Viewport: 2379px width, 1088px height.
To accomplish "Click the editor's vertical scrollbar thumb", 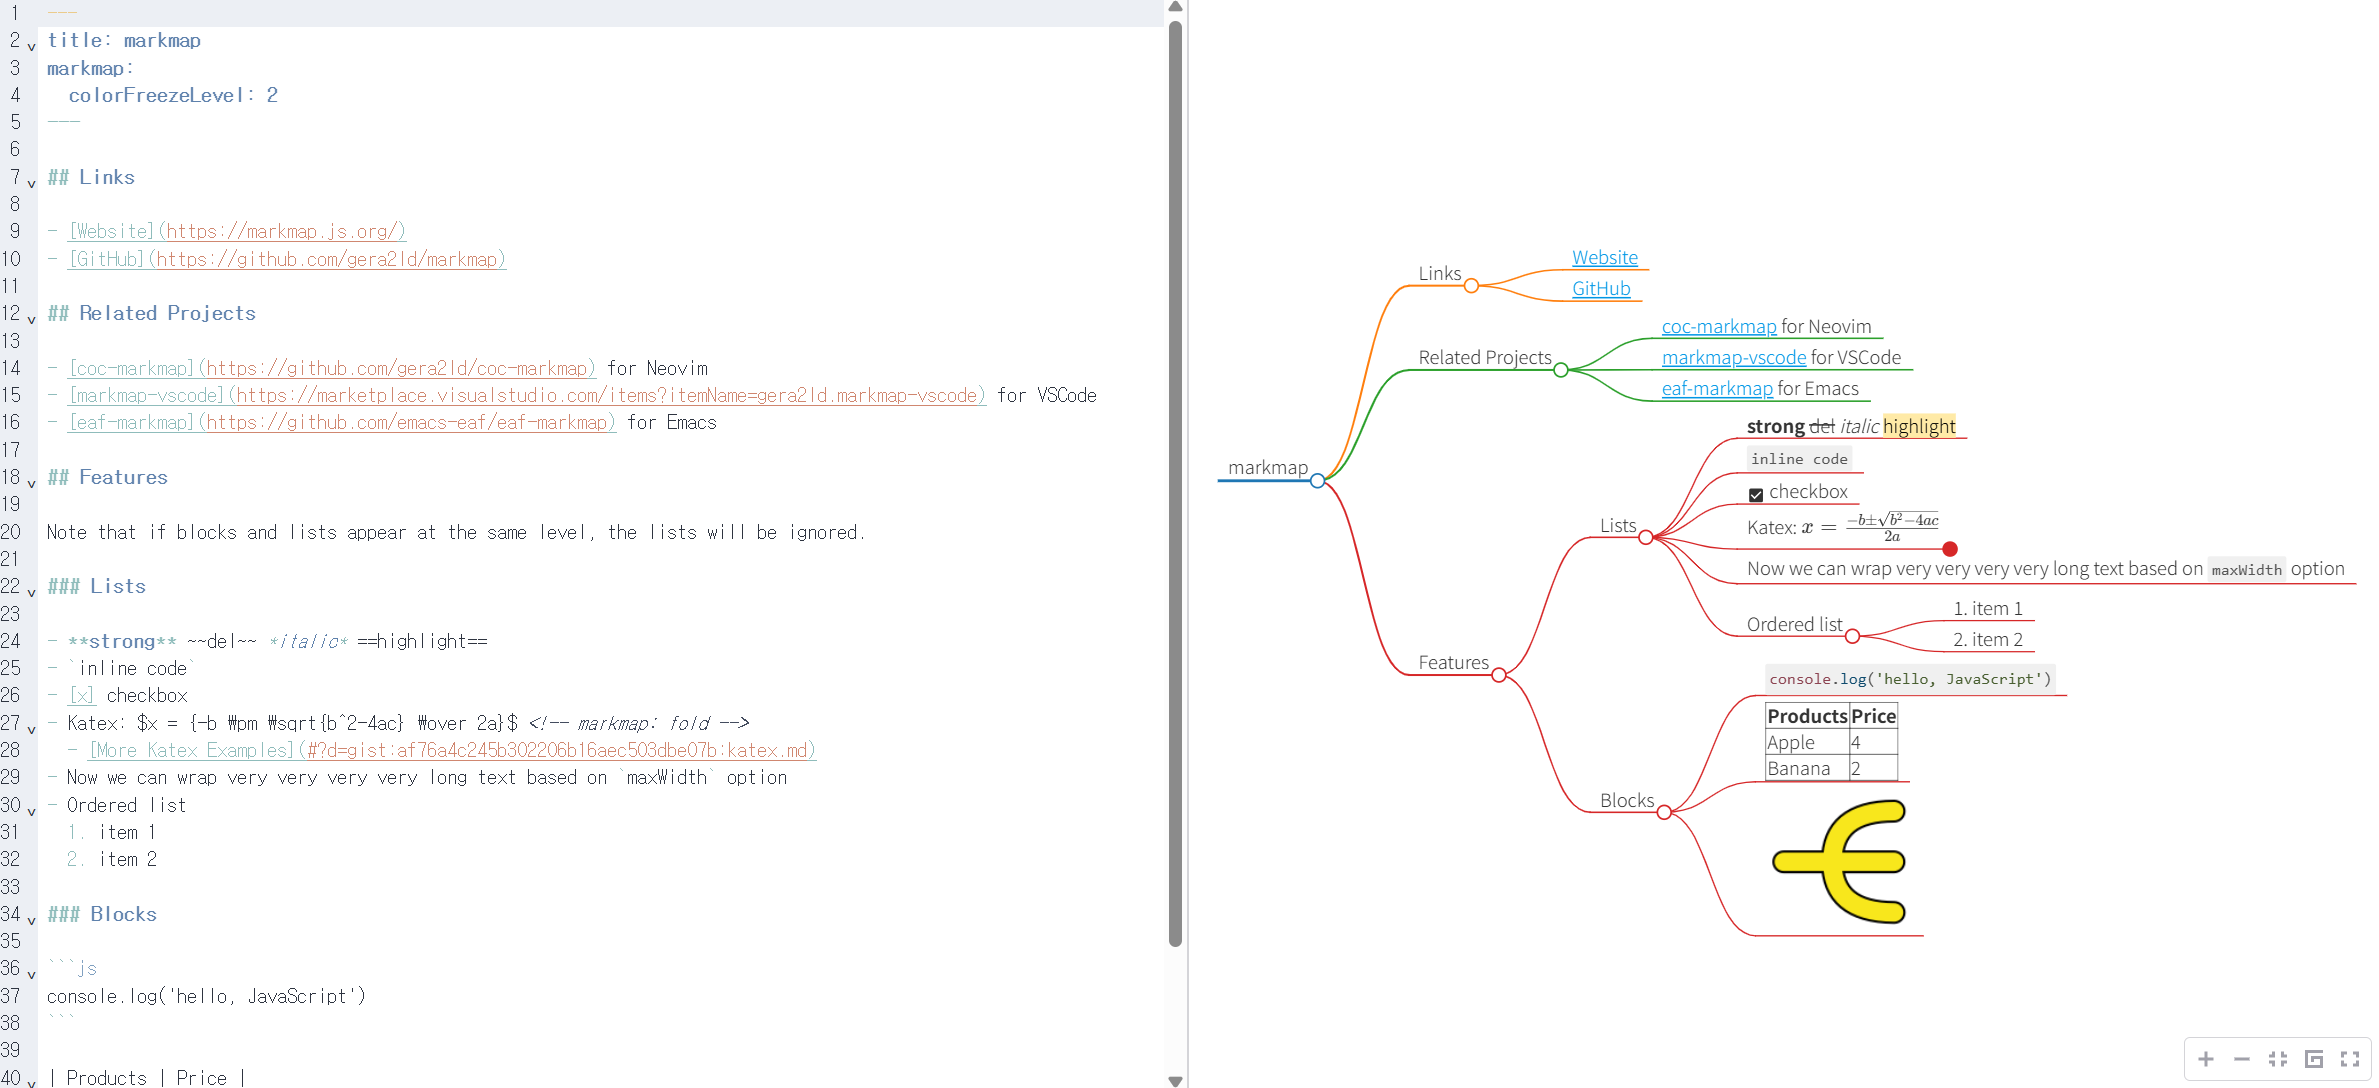I will tap(1176, 483).
